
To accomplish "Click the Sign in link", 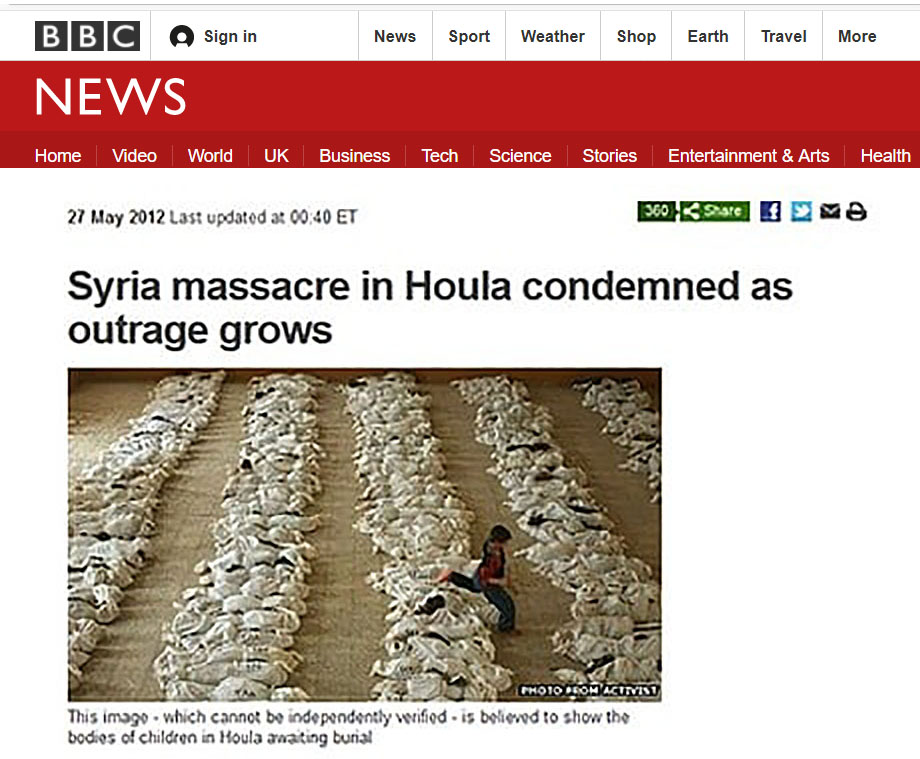I will pos(230,36).
